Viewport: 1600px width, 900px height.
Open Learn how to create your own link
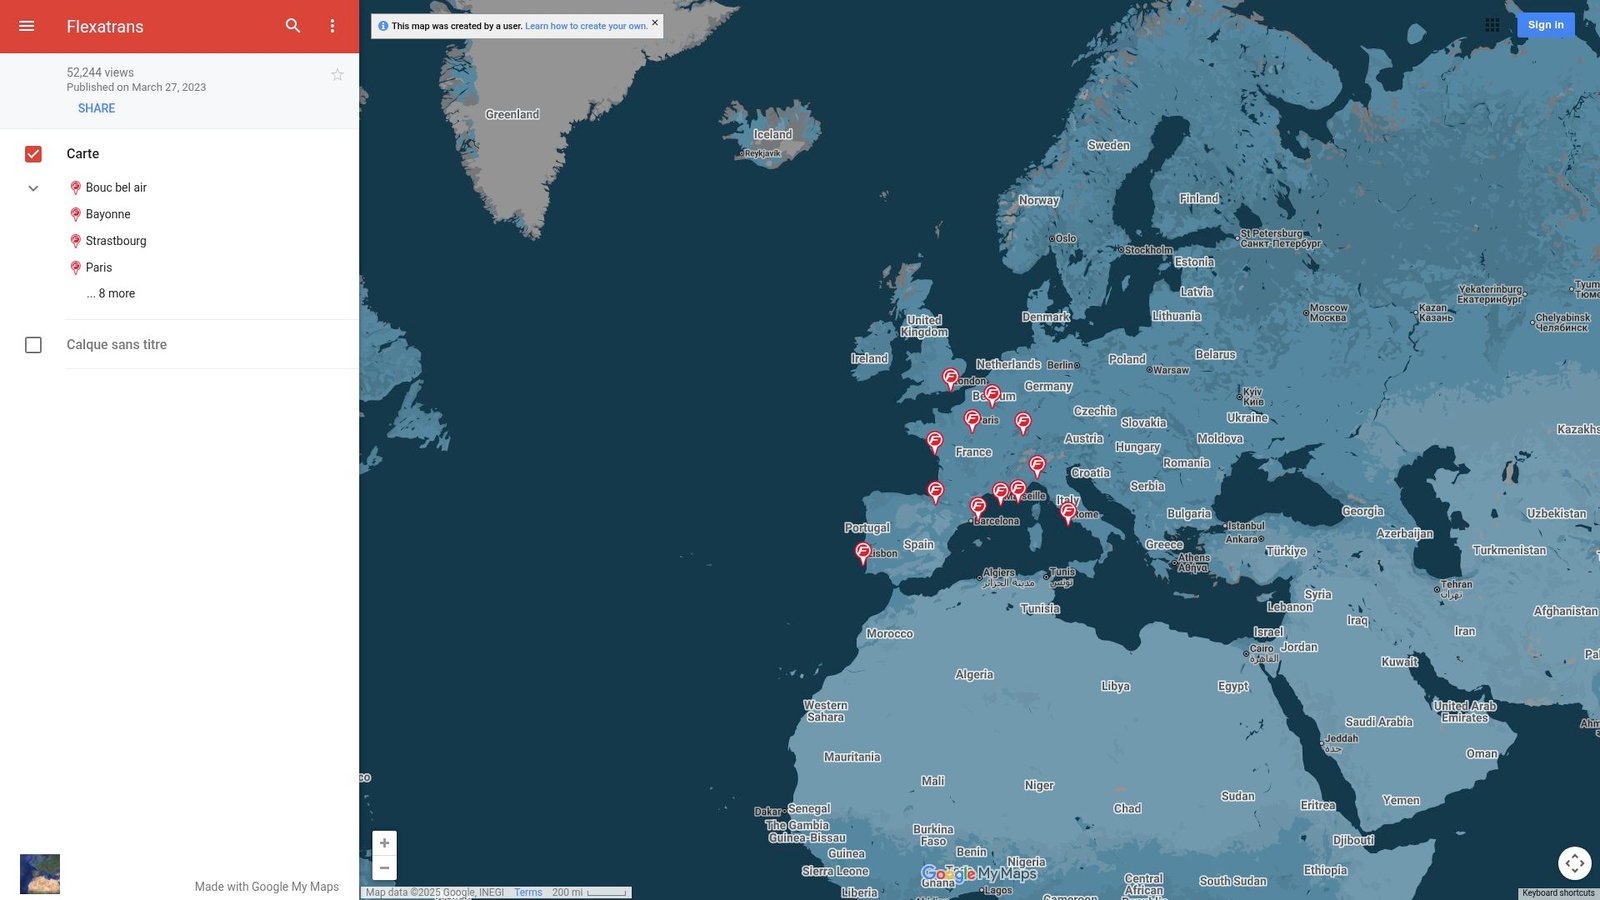[x=586, y=26]
